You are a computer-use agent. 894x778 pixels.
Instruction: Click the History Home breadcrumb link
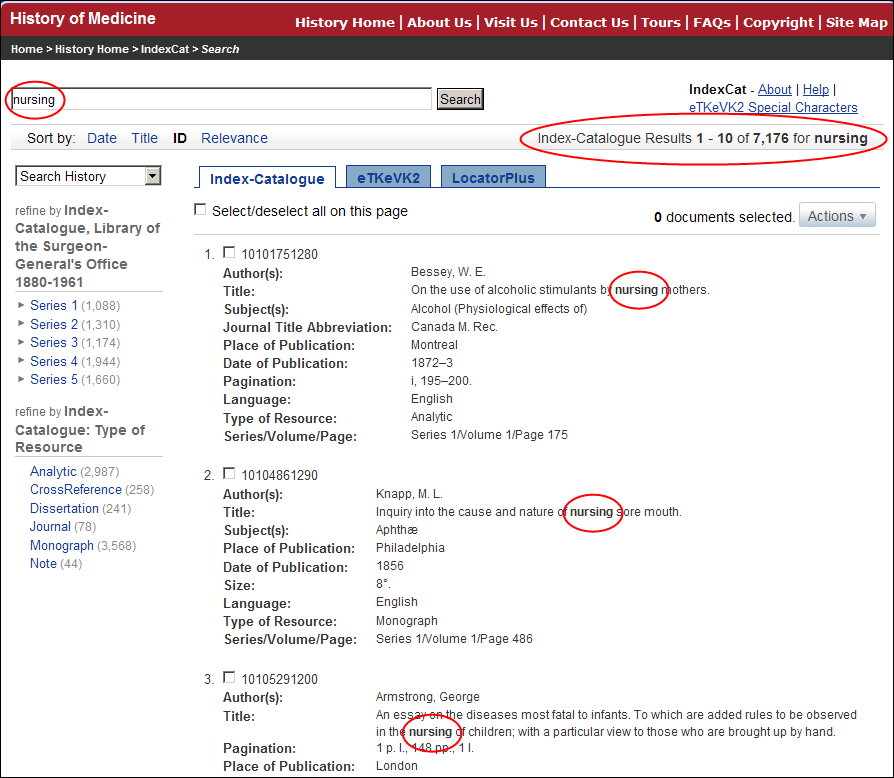tap(92, 49)
